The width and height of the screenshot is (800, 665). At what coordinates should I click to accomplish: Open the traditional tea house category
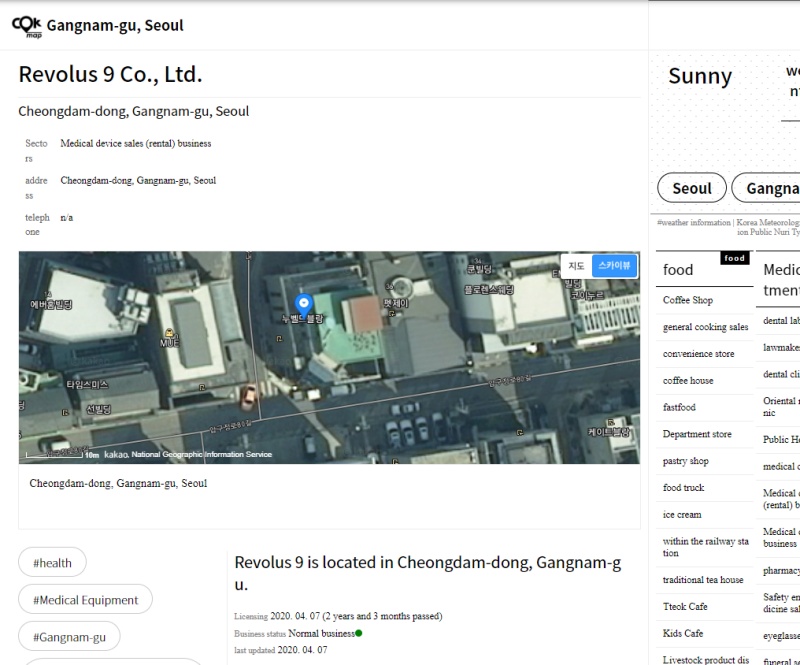(x=702, y=580)
